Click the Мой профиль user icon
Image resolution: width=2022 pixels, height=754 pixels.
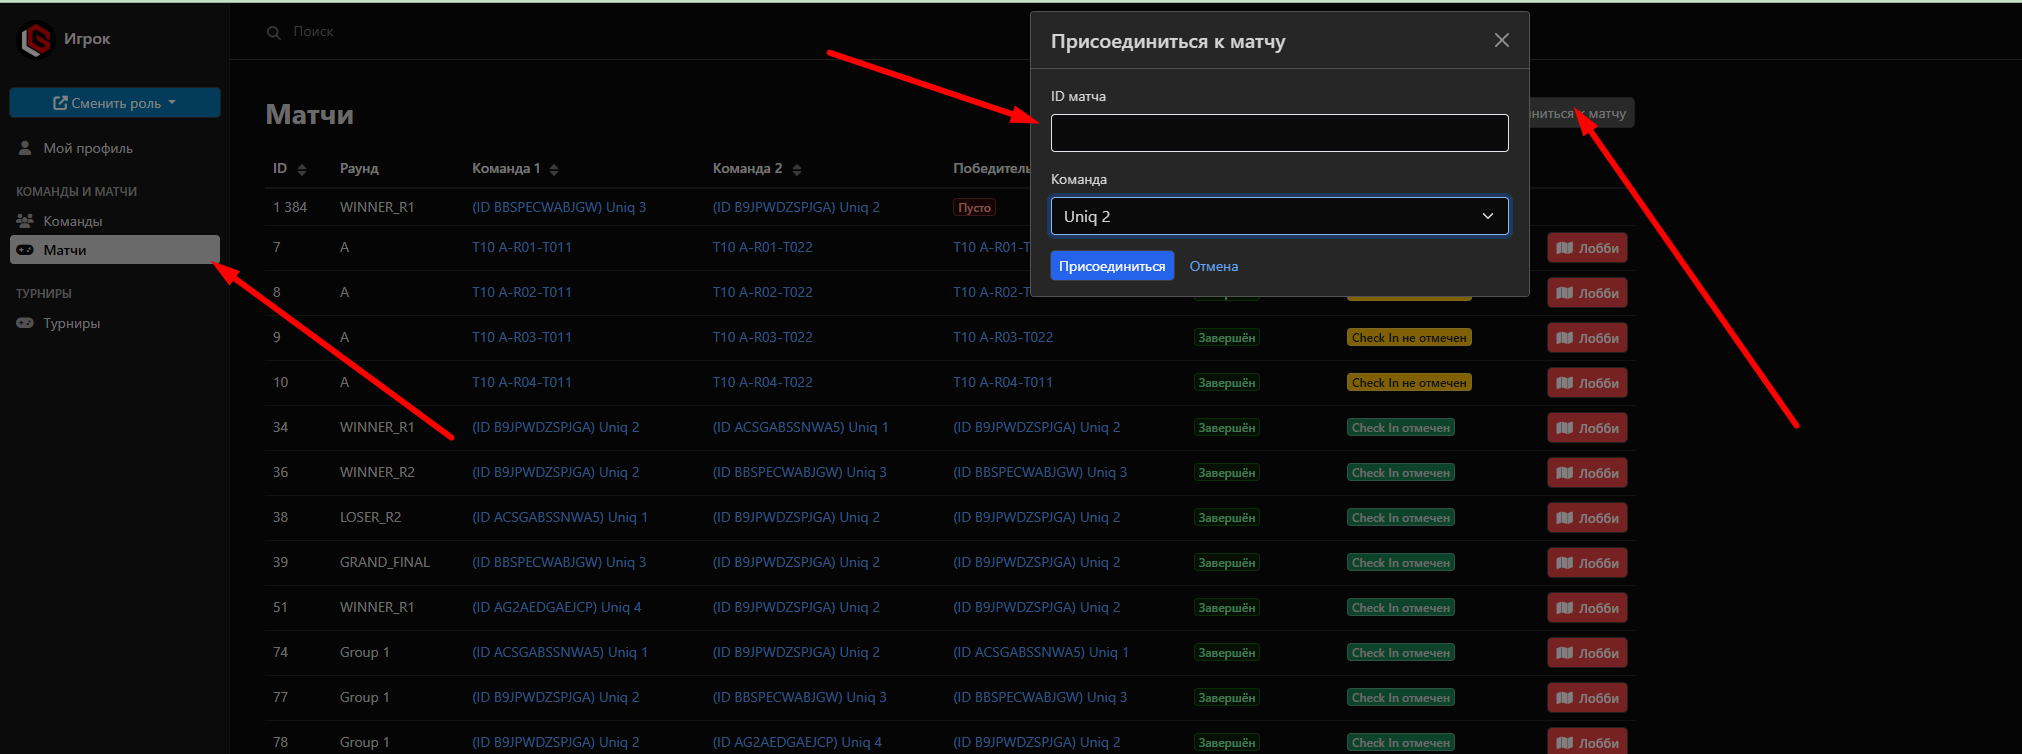coord(25,148)
